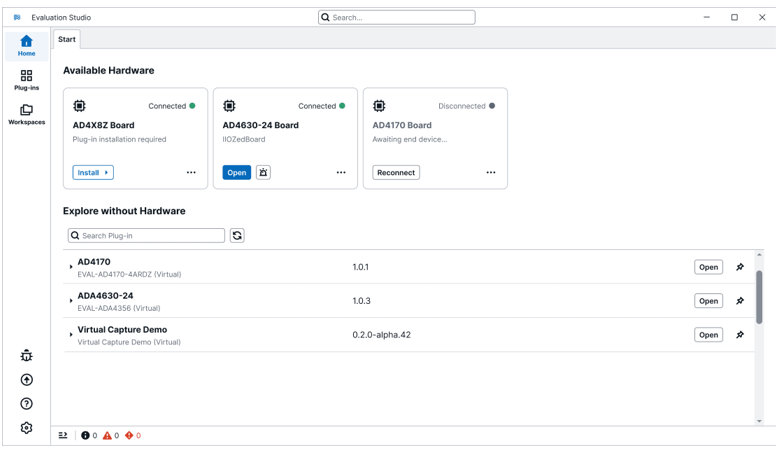
Task: Expand the ADA4630-24 plug-in row
Action: point(71,300)
